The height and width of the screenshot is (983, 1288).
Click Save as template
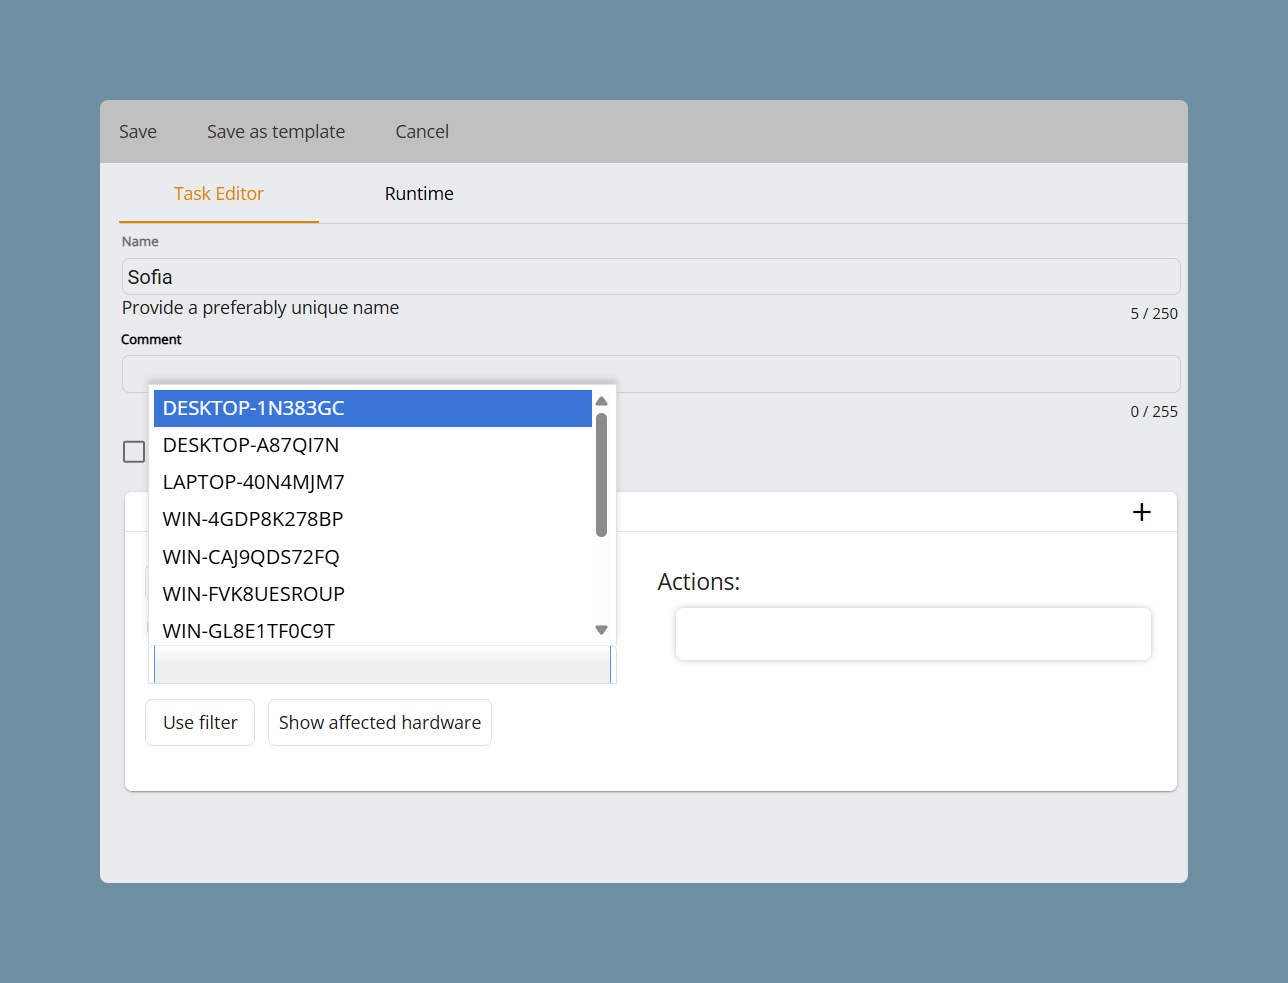276,132
